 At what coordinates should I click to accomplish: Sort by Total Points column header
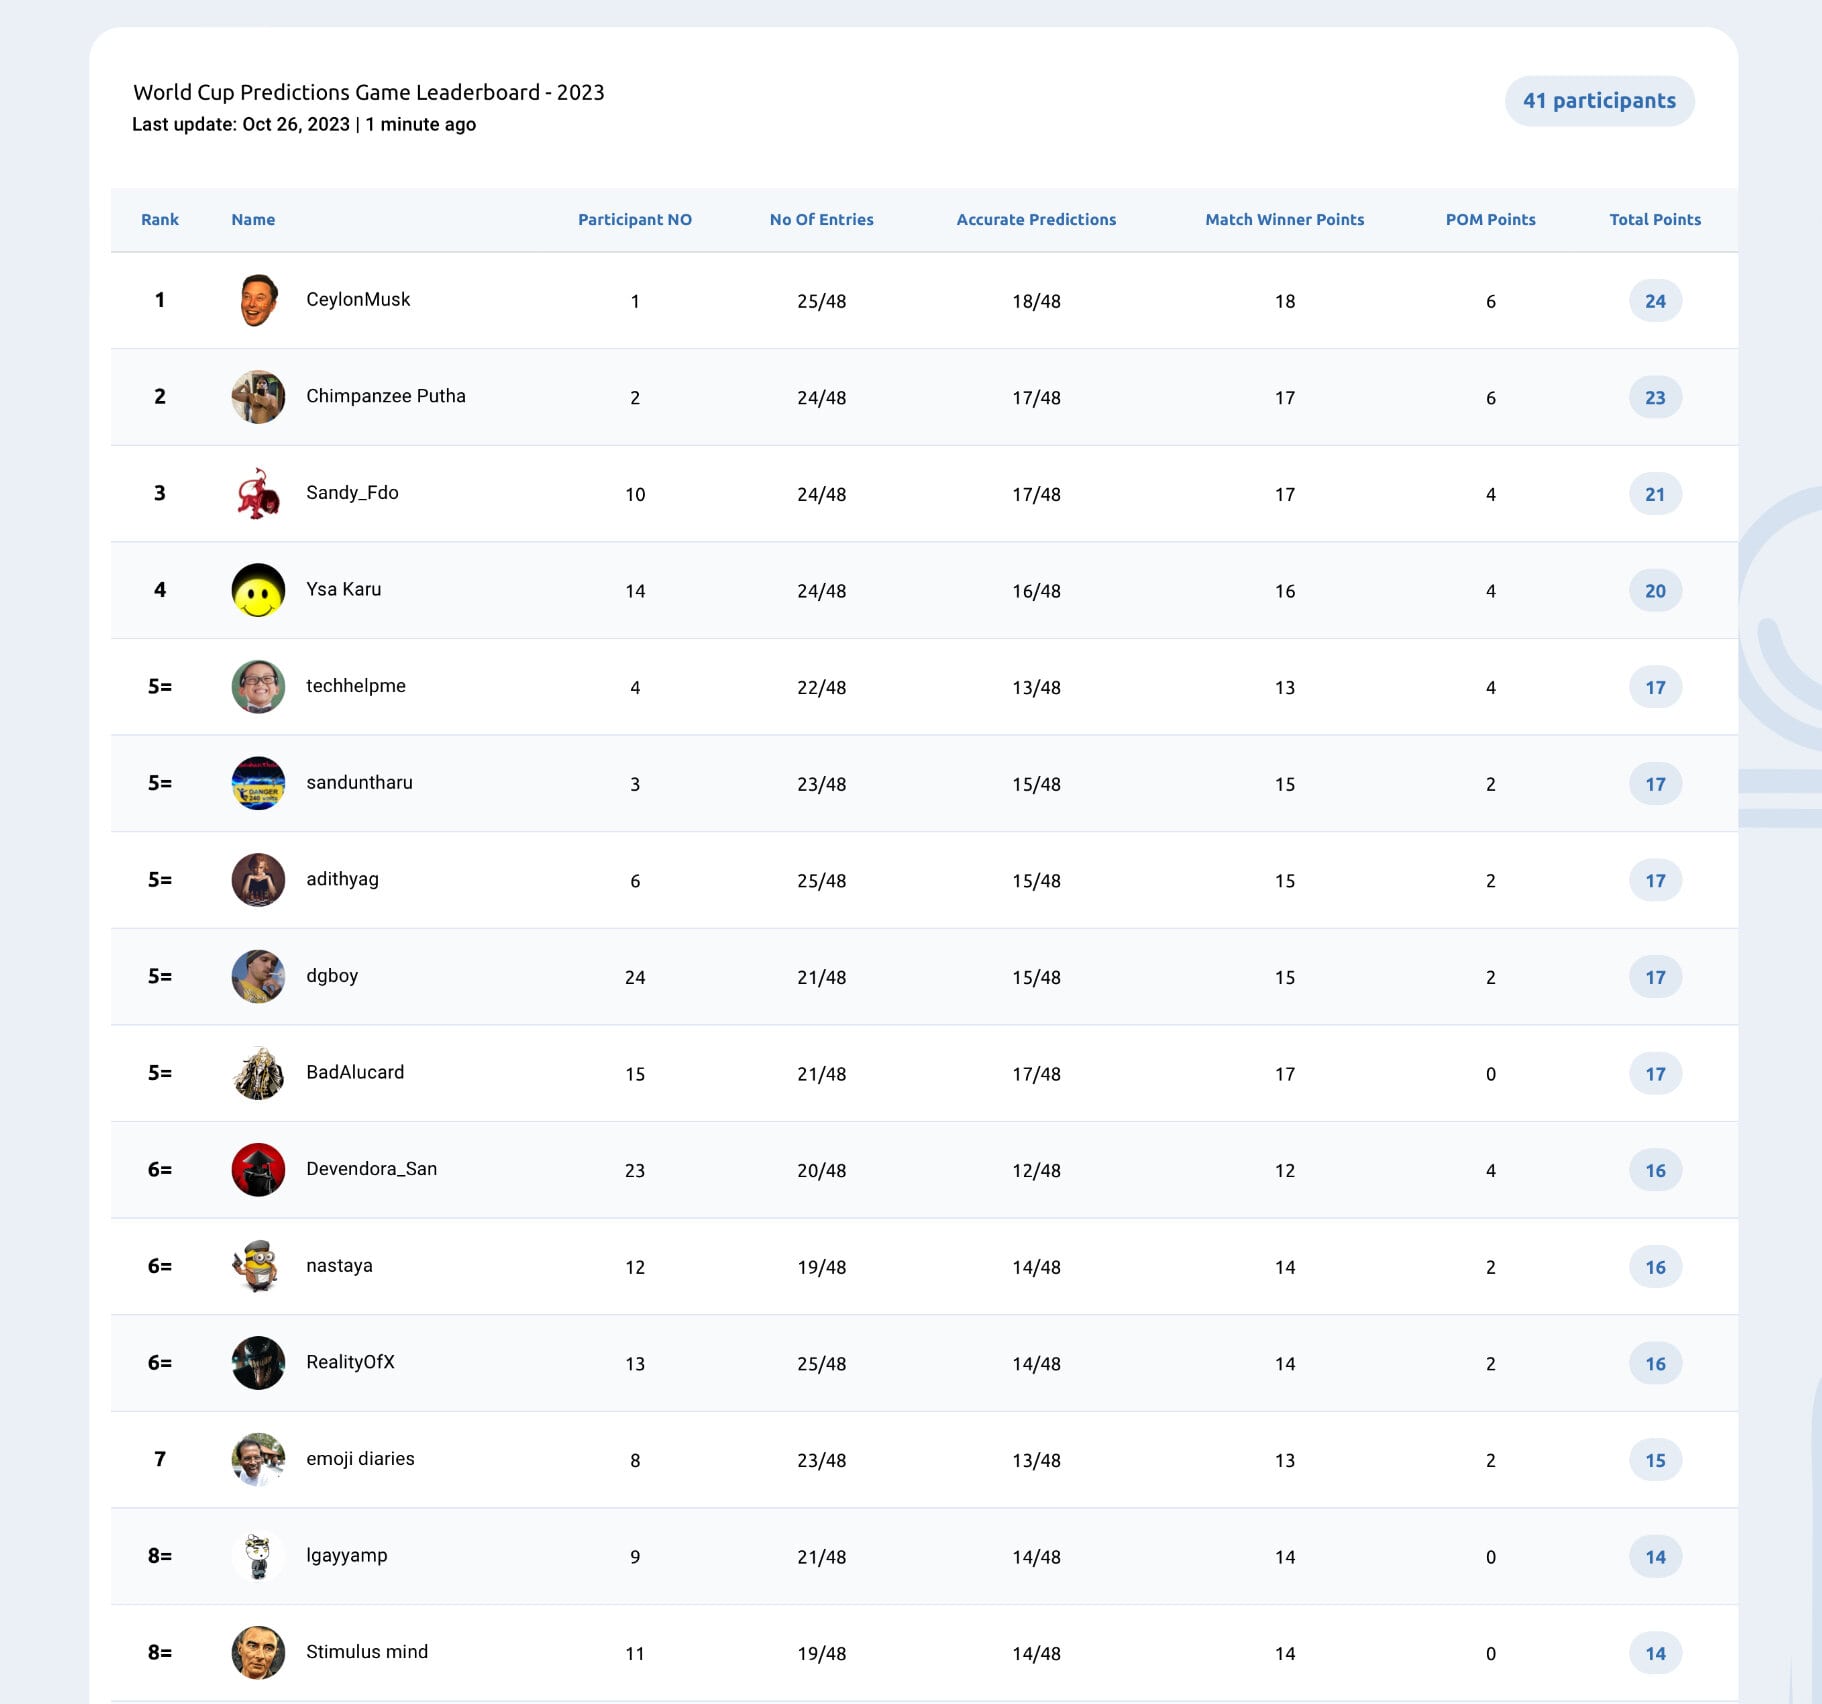1655,219
